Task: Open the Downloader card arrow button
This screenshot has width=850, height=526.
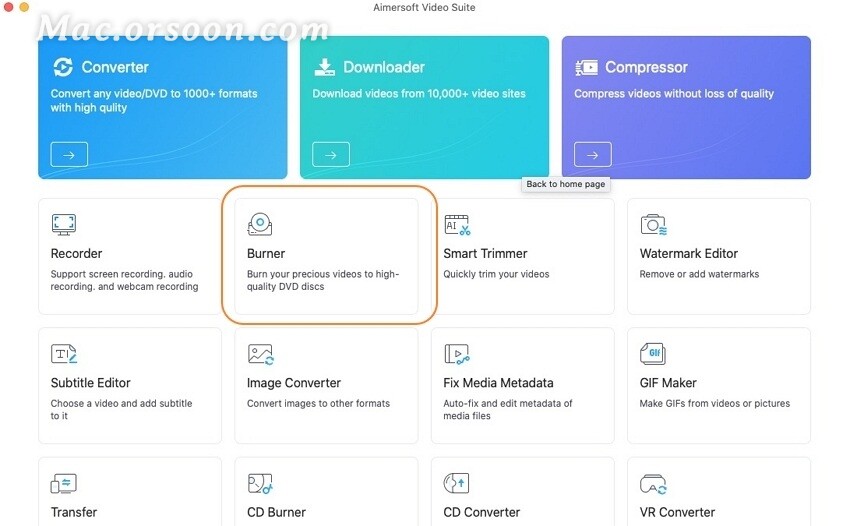Action: 331,155
